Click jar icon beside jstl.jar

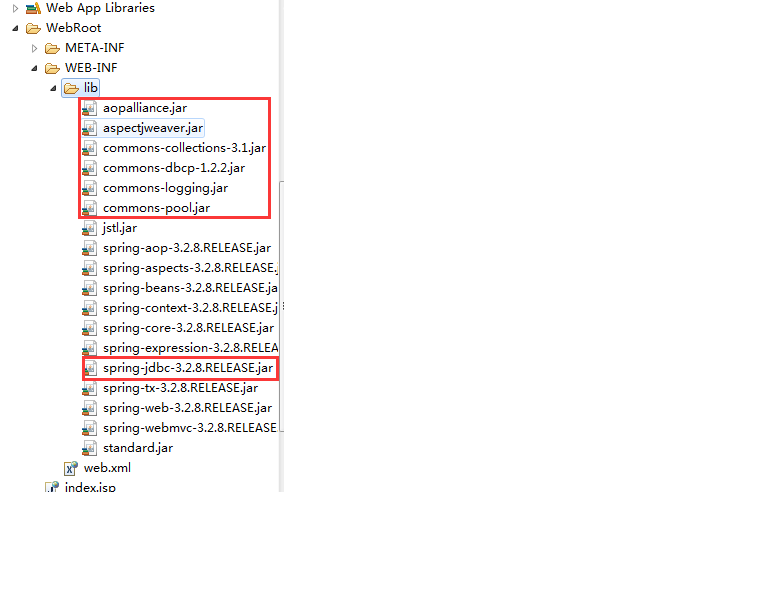pyautogui.click(x=89, y=228)
